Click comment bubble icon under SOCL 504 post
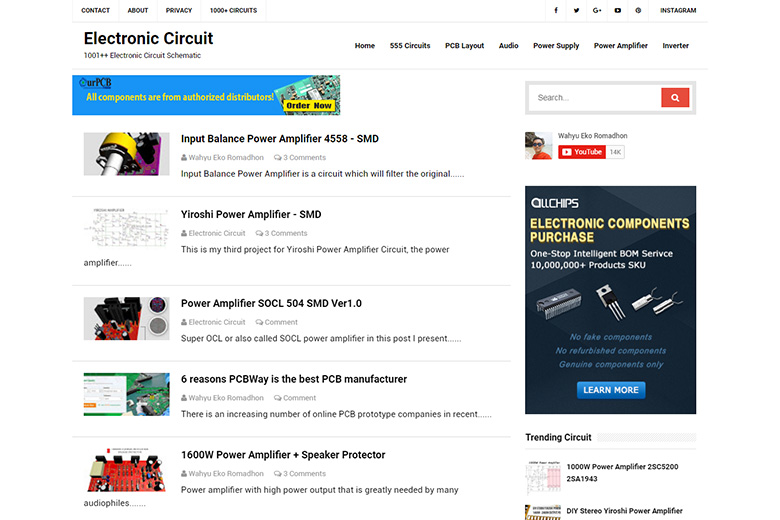780x520 pixels. [259, 322]
